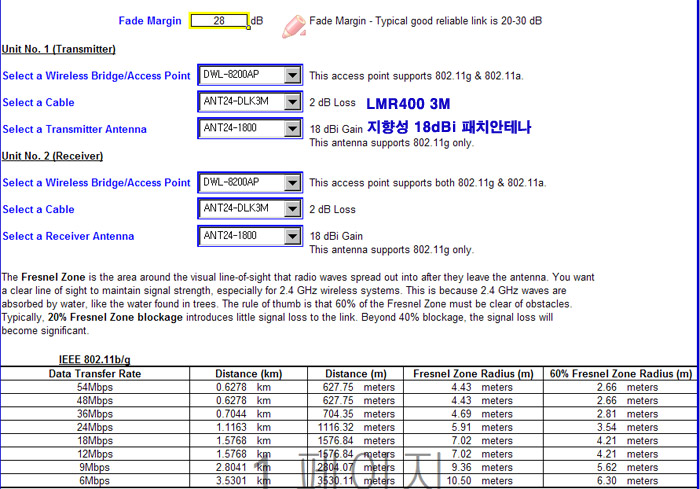The width and height of the screenshot is (700, 489).
Task: Open Receiver Antenna ANT24-1800 dropdown arrow
Action: 292,236
